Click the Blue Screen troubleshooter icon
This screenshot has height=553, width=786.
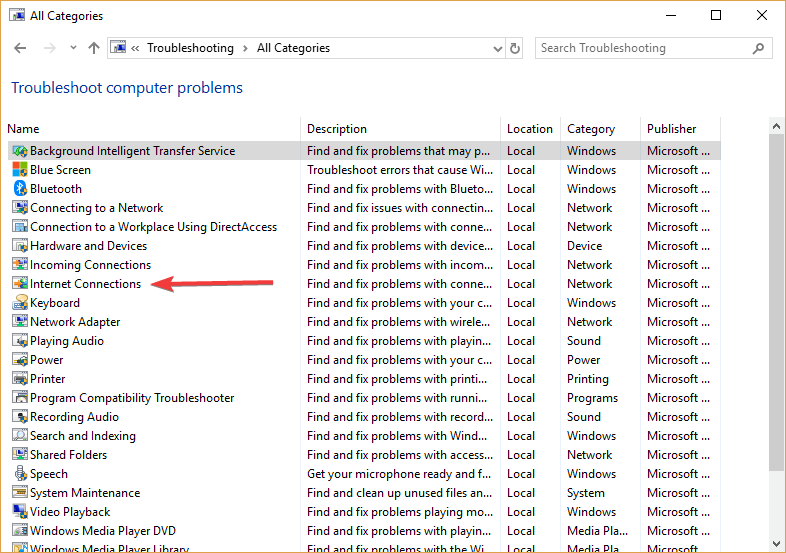coord(20,169)
